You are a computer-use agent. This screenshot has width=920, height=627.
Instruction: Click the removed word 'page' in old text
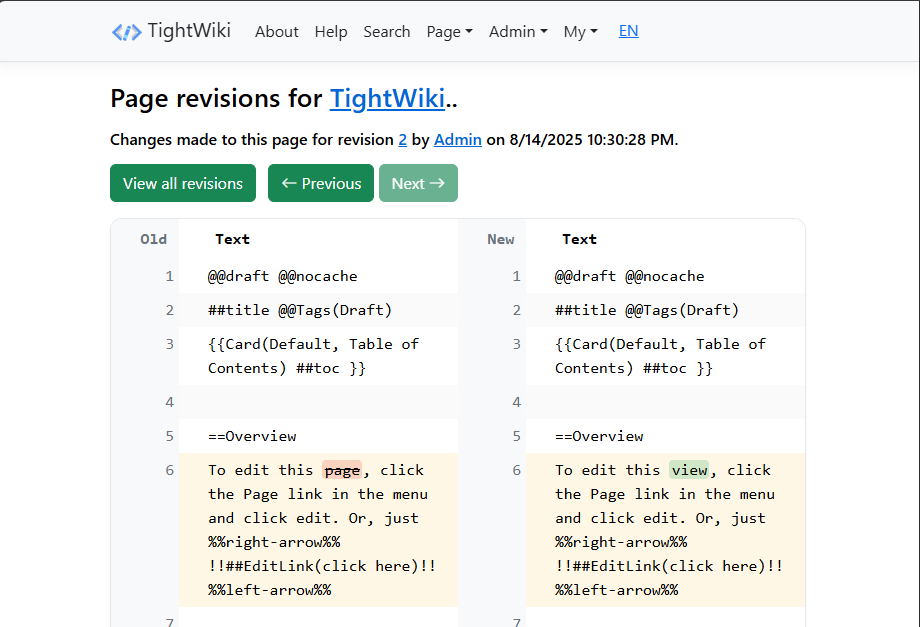point(342,470)
